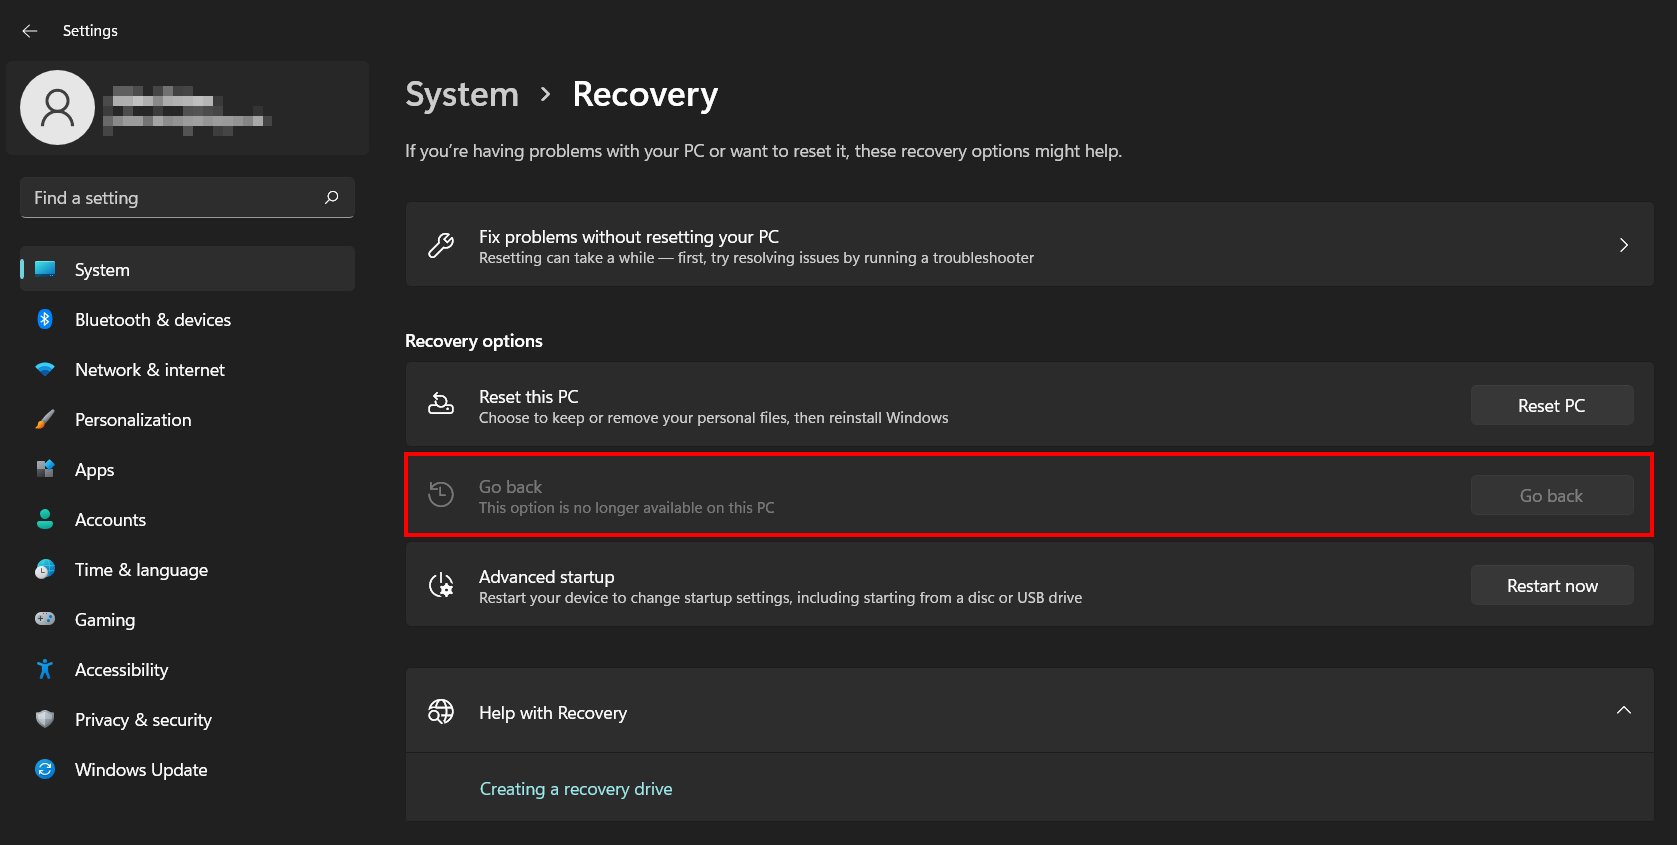Navigate to System in the breadcrumb
Viewport: 1677px width, 845px height.
pyautogui.click(x=462, y=95)
